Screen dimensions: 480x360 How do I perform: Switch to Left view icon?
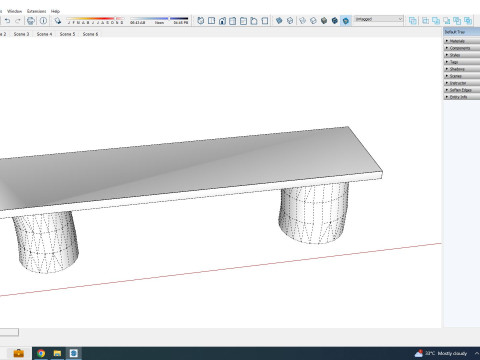pos(254,21)
